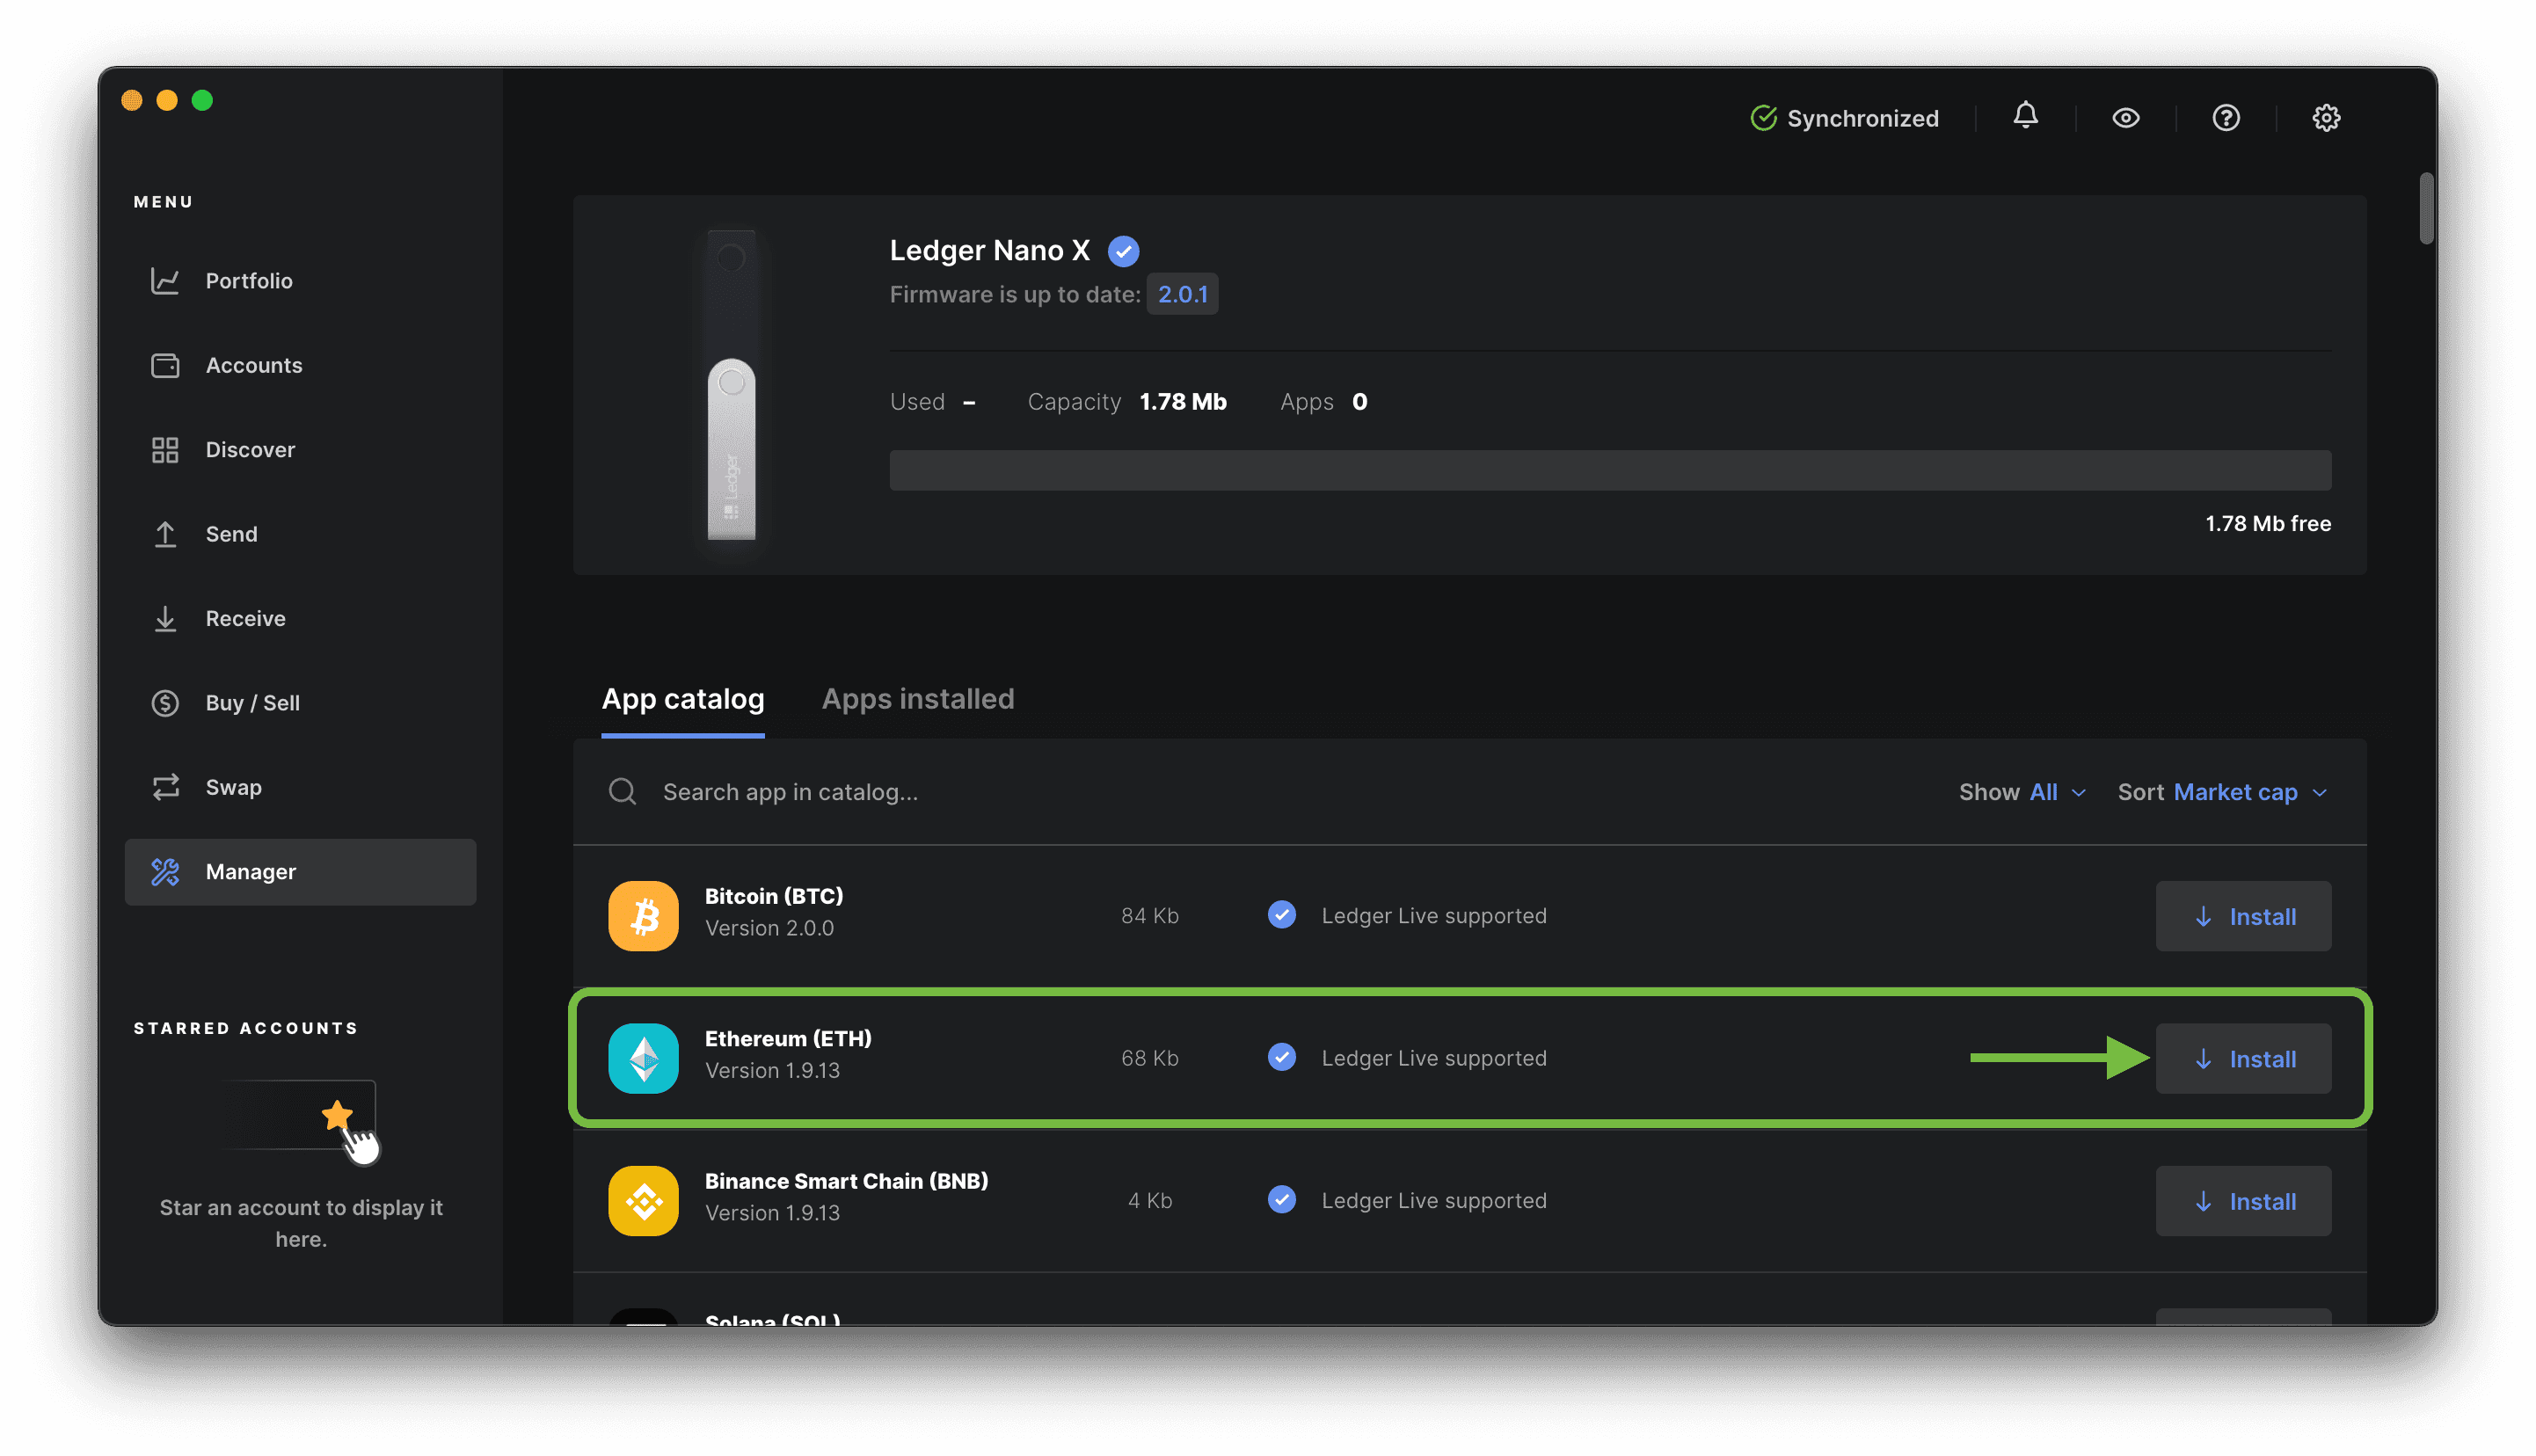The image size is (2536, 1456).
Task: Click the vertical scrollbar thumb
Action: click(x=2425, y=208)
